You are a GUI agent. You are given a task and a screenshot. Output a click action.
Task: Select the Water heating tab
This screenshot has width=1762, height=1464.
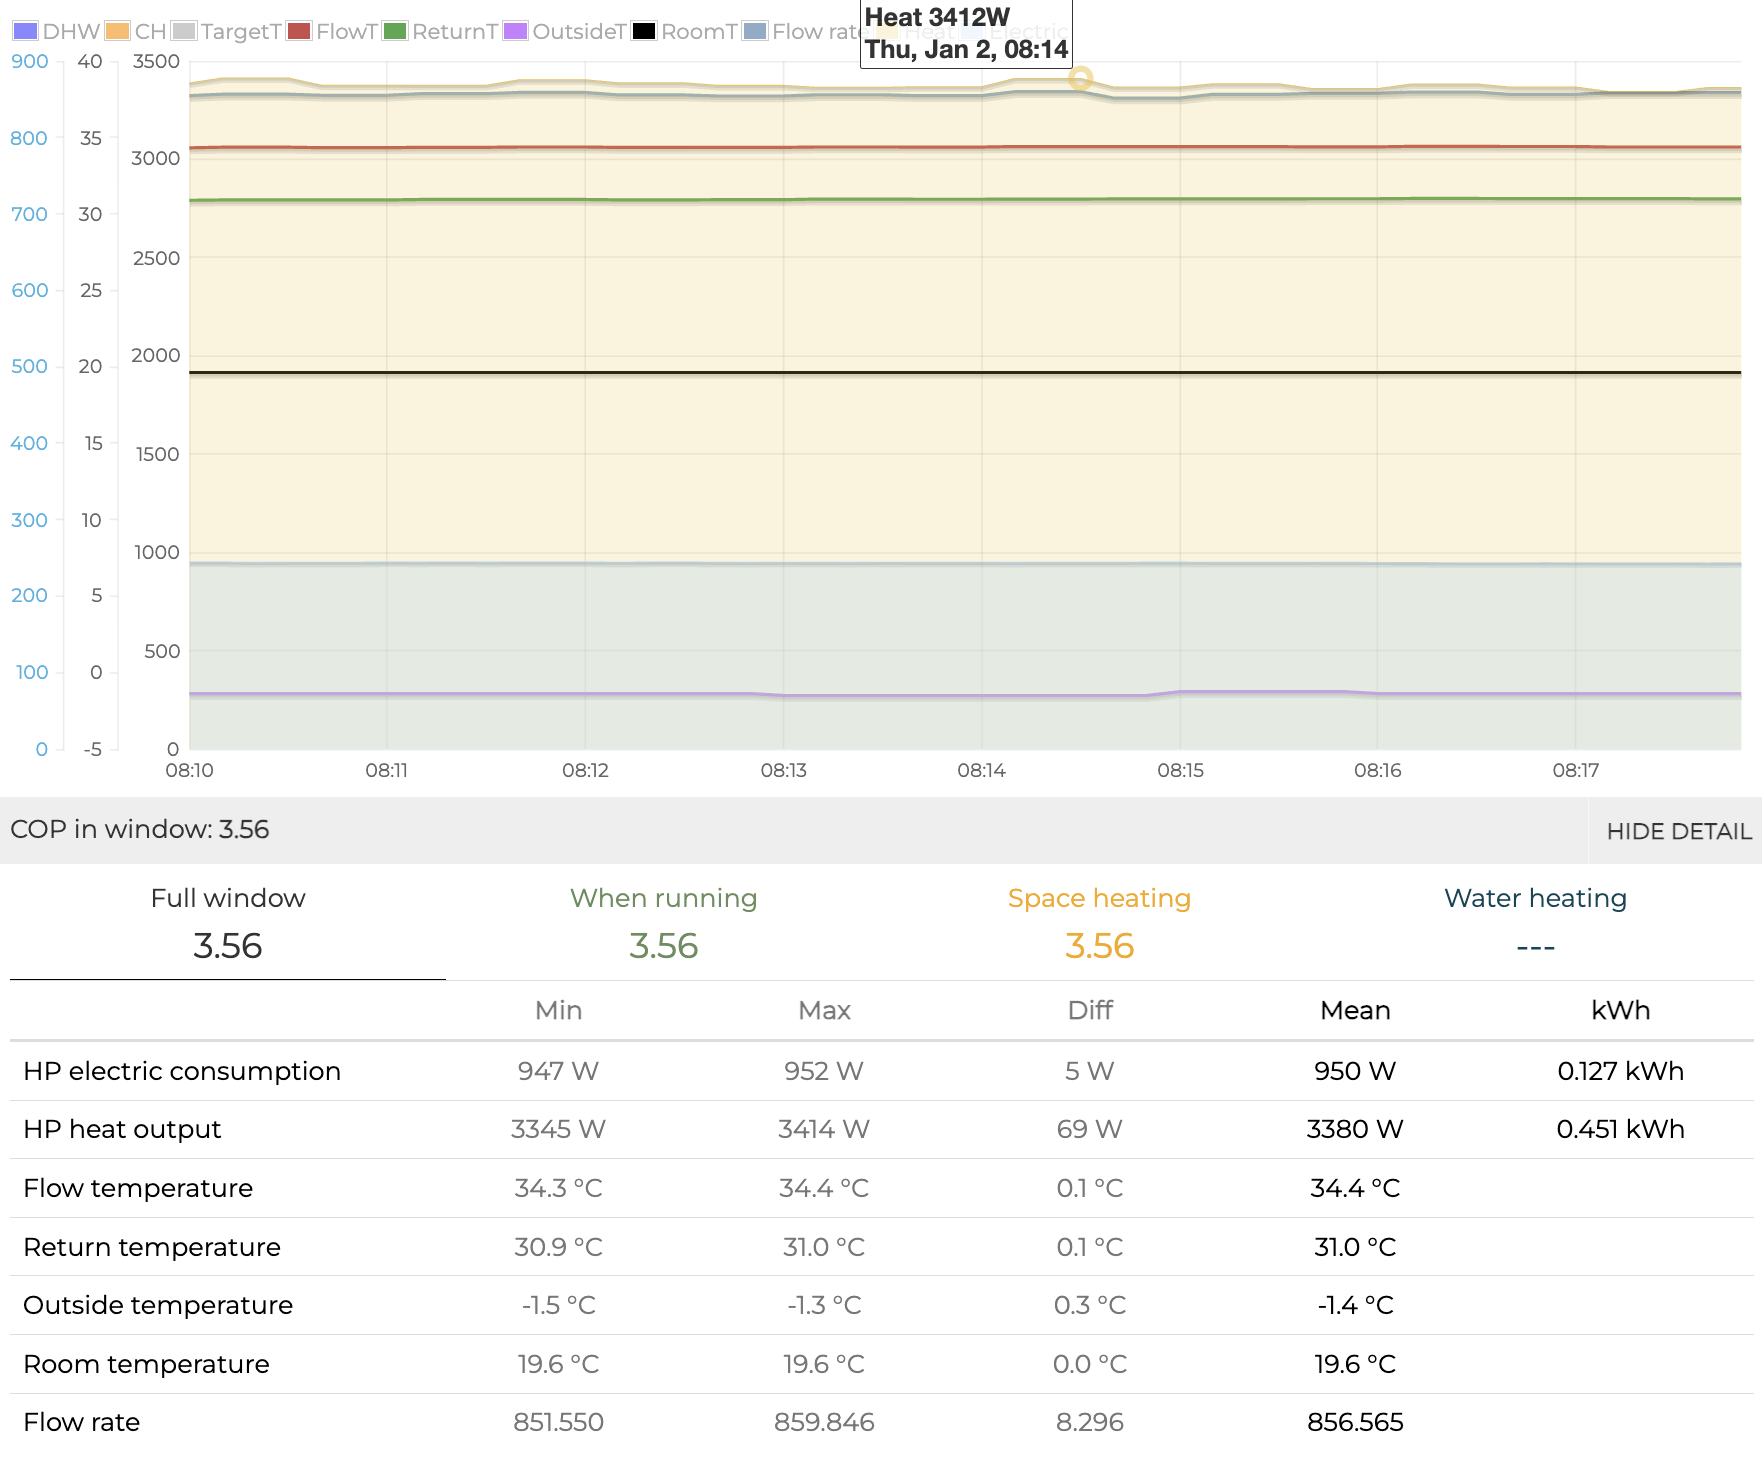(1535, 923)
